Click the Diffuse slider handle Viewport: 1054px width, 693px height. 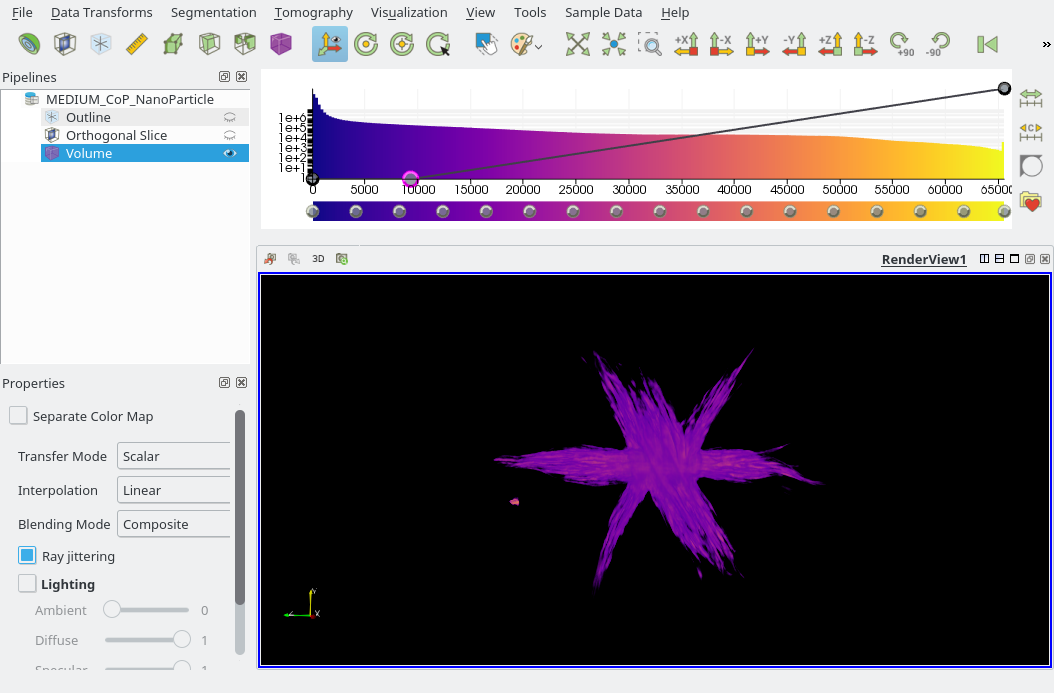181,639
